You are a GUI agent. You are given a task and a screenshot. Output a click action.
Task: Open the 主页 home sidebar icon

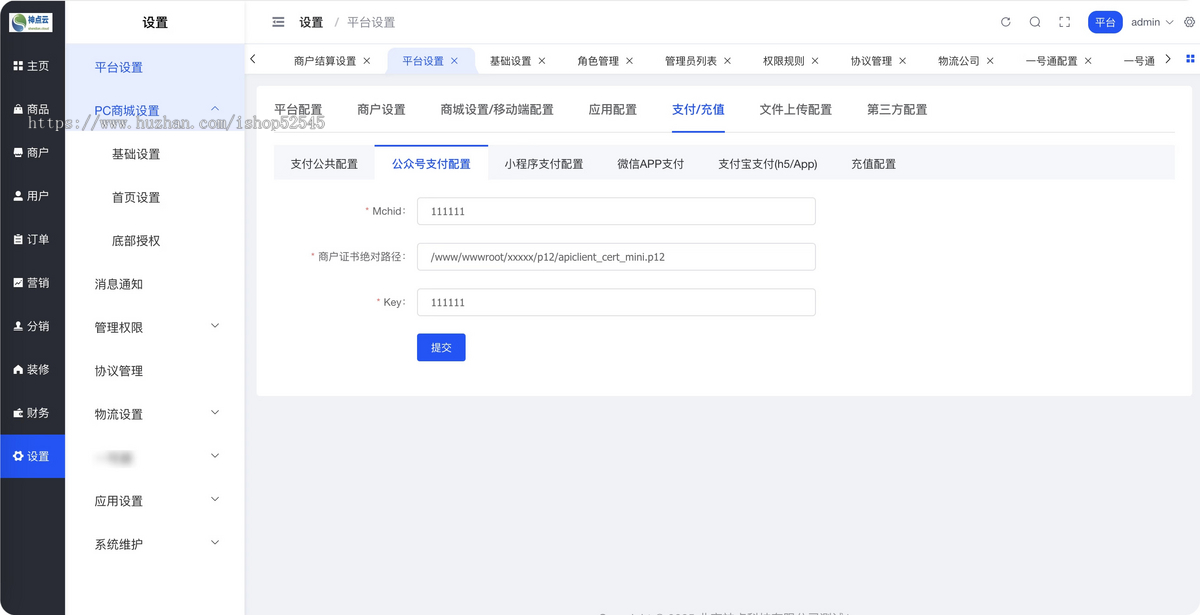[18, 66]
